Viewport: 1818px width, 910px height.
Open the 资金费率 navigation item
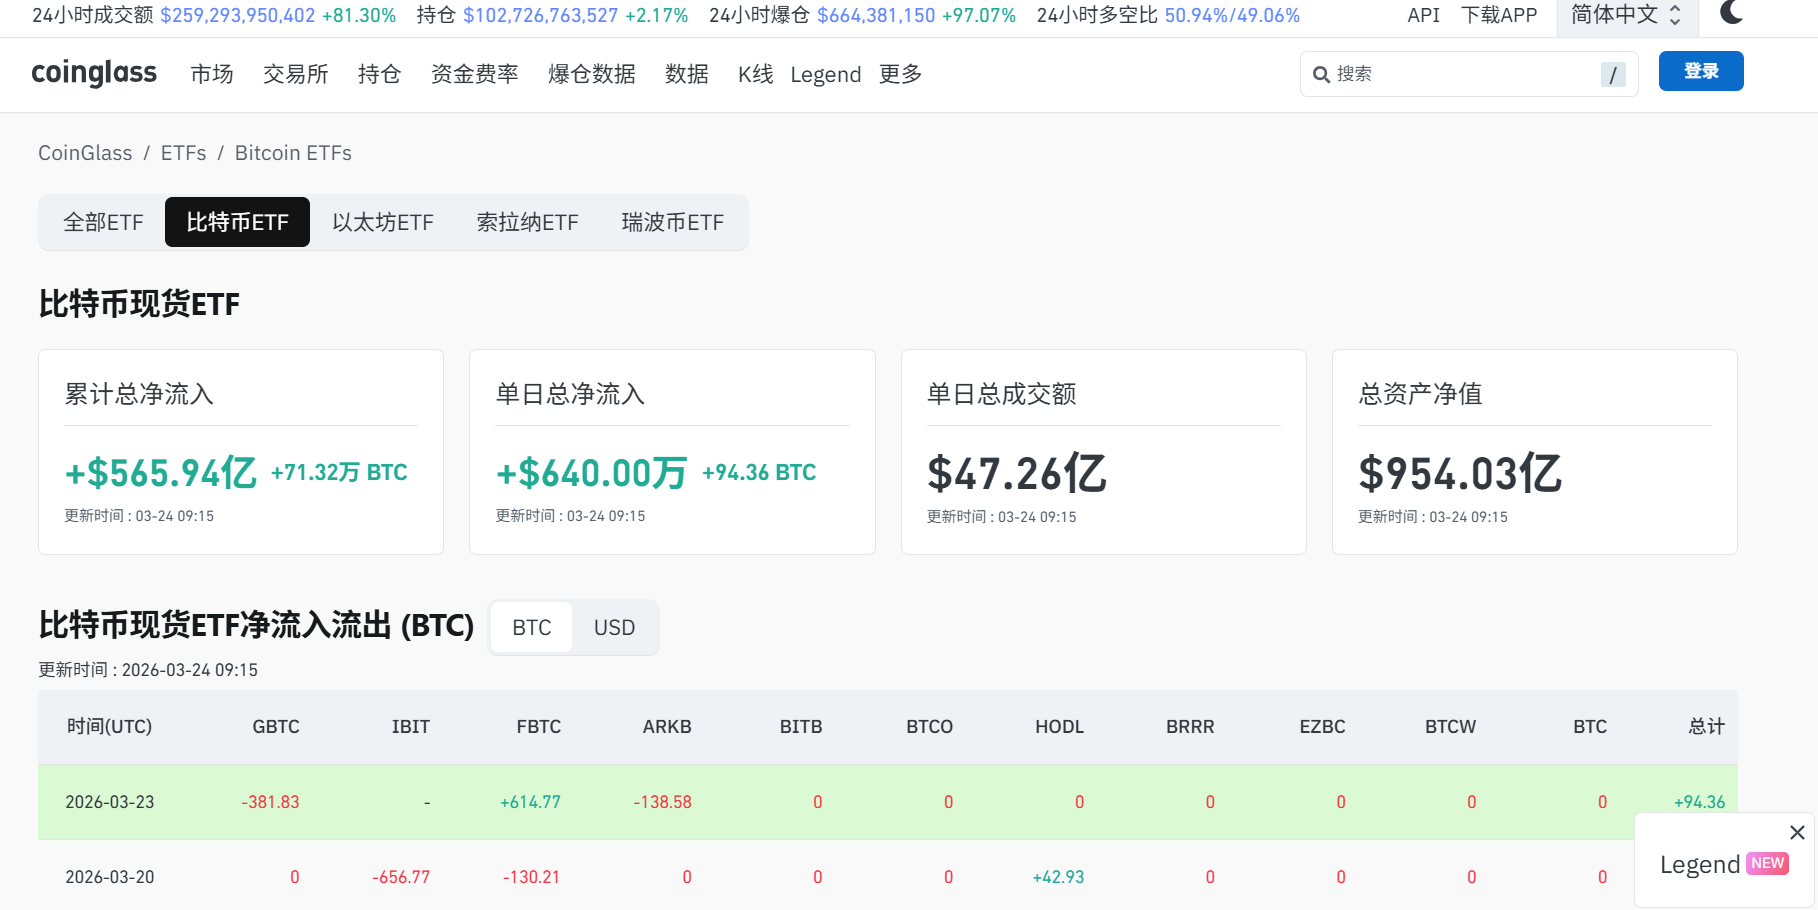click(474, 74)
